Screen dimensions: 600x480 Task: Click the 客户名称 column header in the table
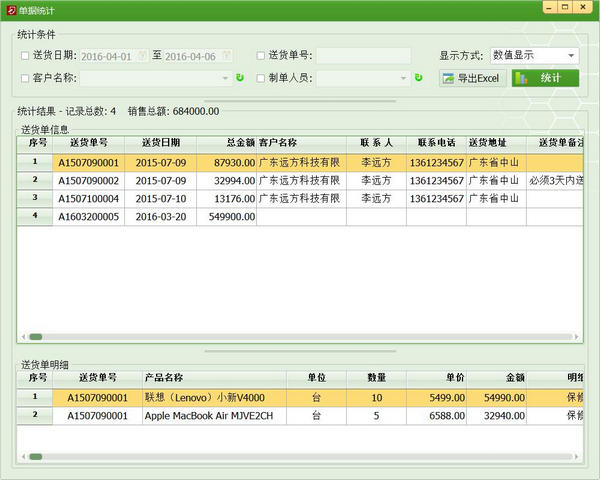(x=302, y=143)
